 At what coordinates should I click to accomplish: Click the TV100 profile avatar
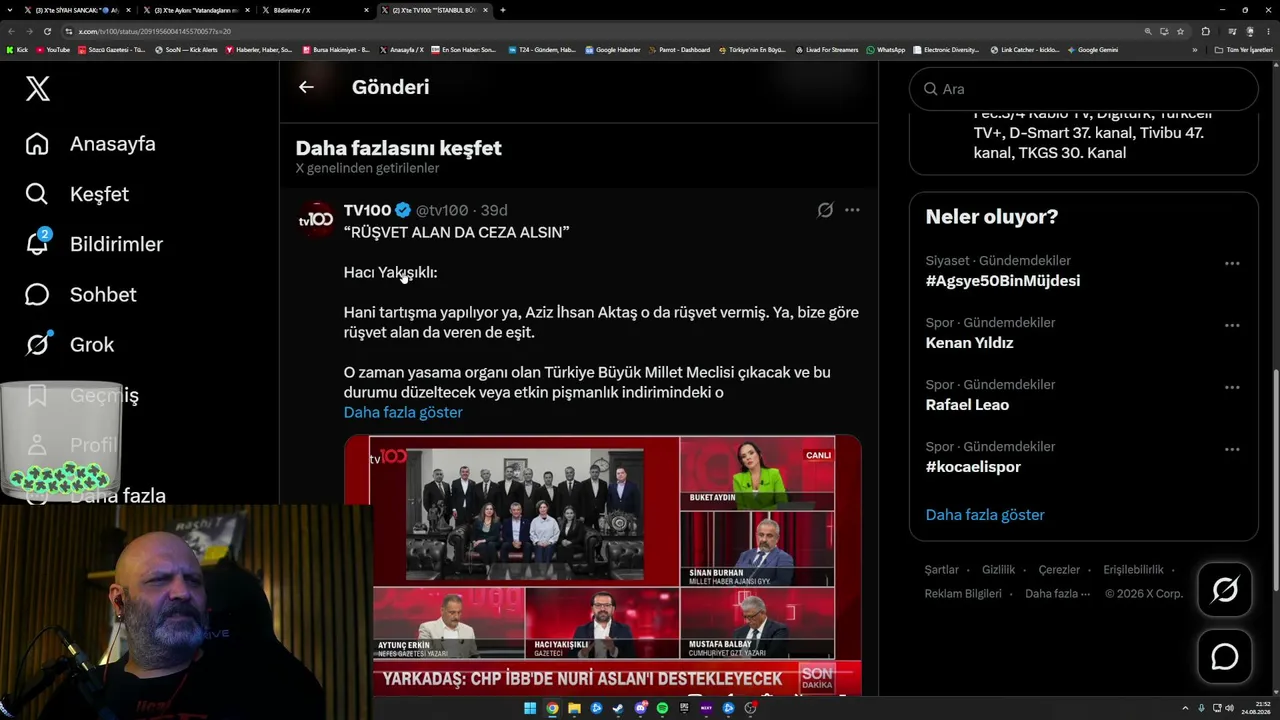click(x=317, y=219)
